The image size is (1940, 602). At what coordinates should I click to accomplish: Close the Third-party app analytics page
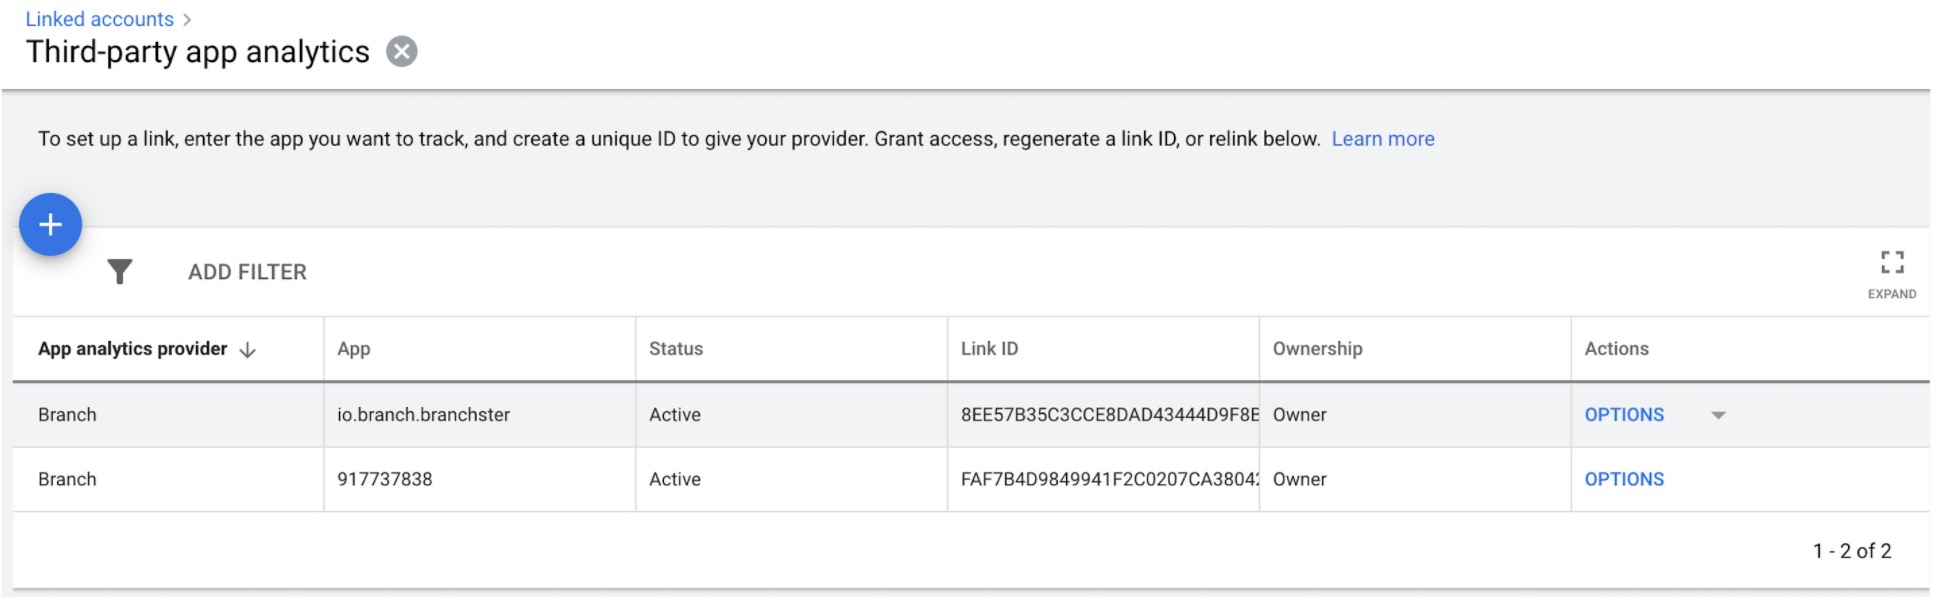pyautogui.click(x=402, y=51)
